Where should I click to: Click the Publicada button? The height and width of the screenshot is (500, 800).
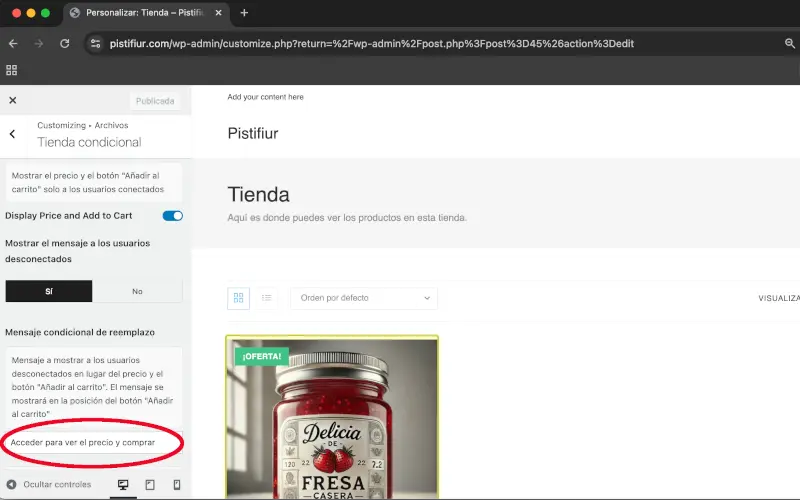point(155,101)
